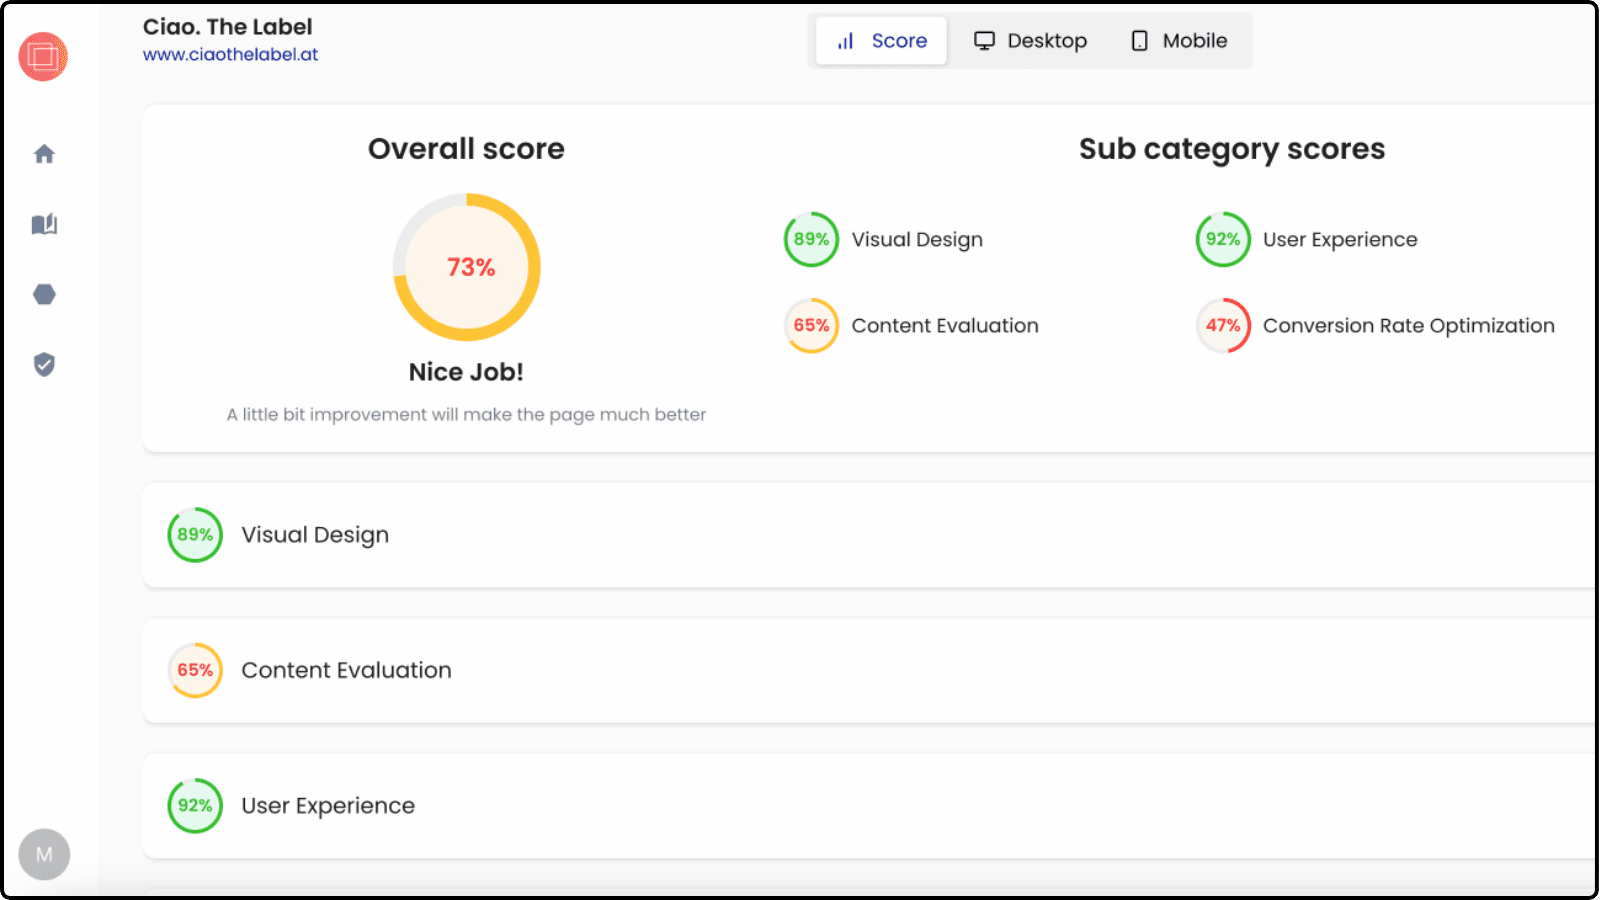Select Conversion Rate Optimization label
Image resolution: width=1600 pixels, height=900 pixels.
click(1408, 326)
